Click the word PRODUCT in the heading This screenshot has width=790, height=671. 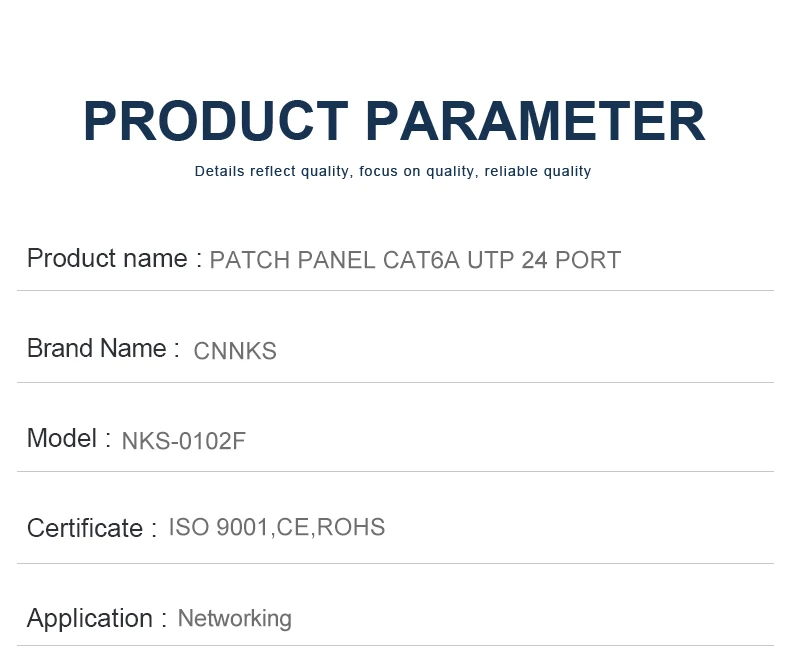(215, 122)
